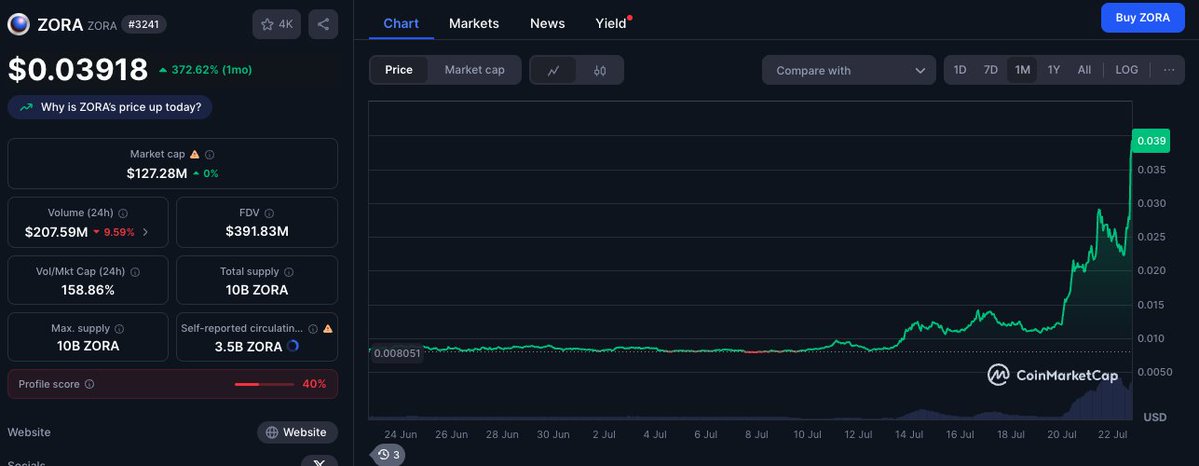Open the info icon beside Vol/Mkt Cap (24h)
This screenshot has width=1199, height=466.
[x=135, y=272]
